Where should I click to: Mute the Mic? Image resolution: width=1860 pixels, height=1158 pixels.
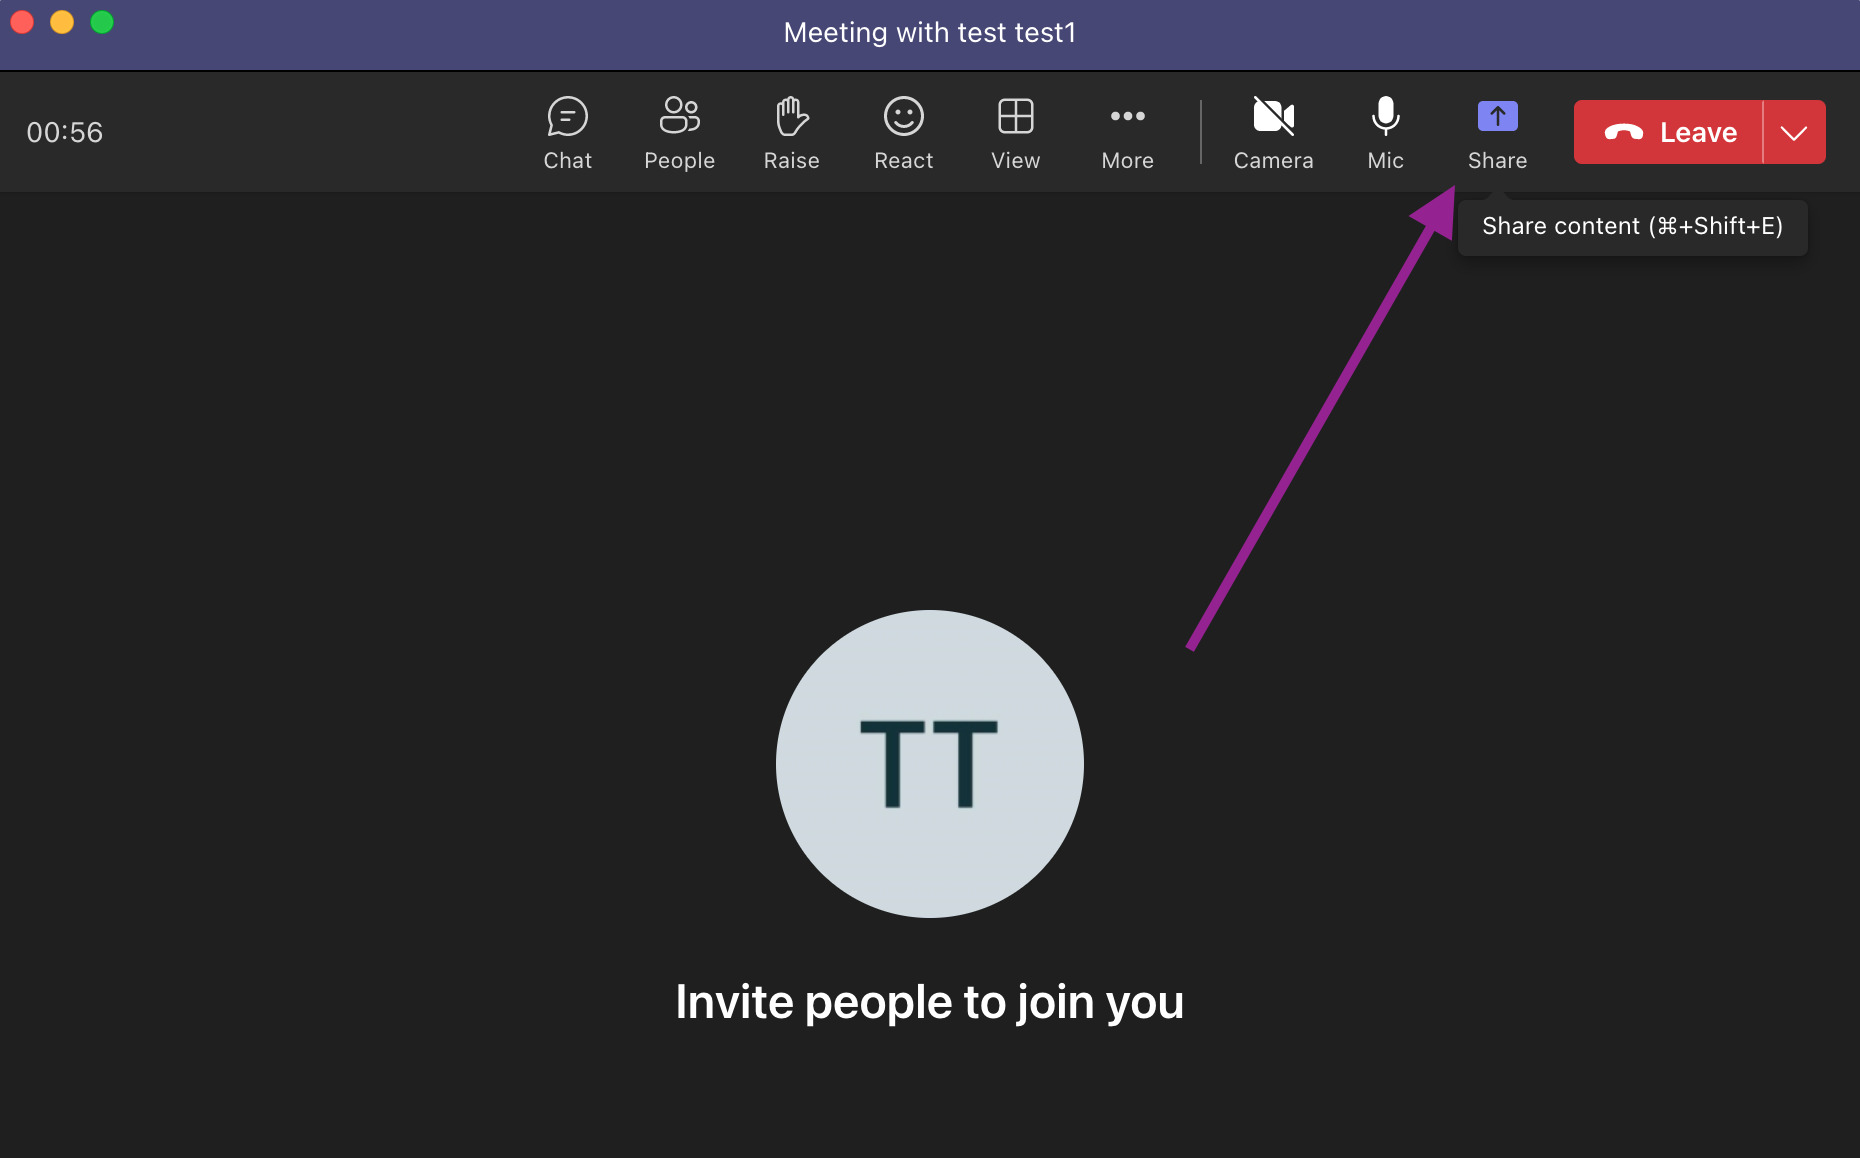[1385, 132]
